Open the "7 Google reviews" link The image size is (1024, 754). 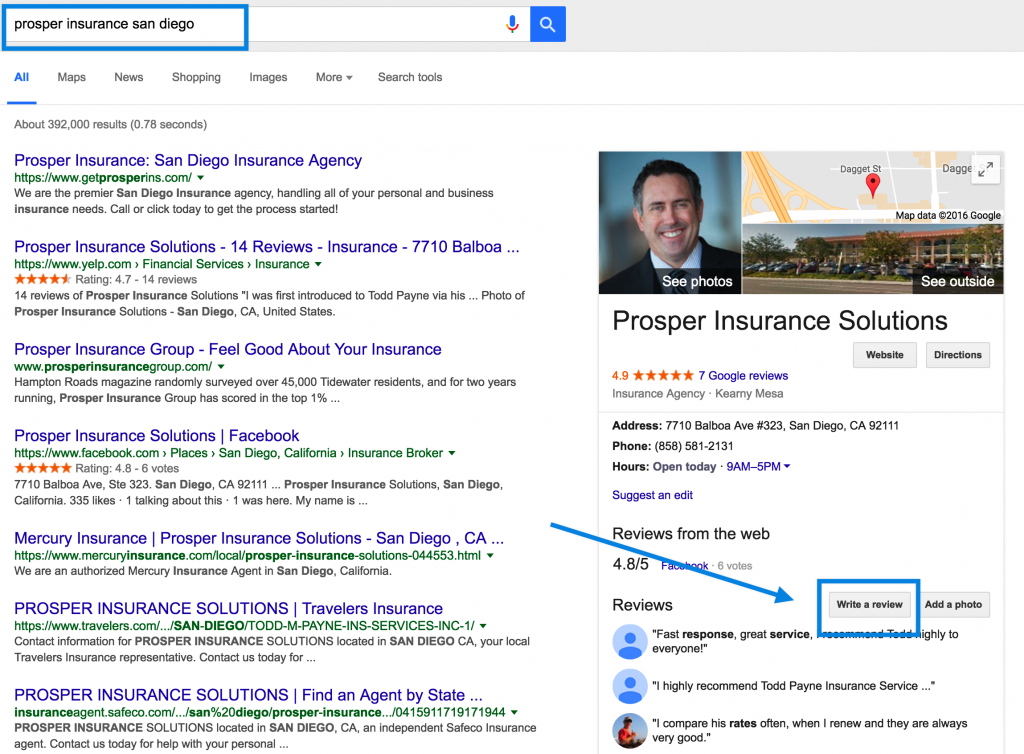[743, 376]
